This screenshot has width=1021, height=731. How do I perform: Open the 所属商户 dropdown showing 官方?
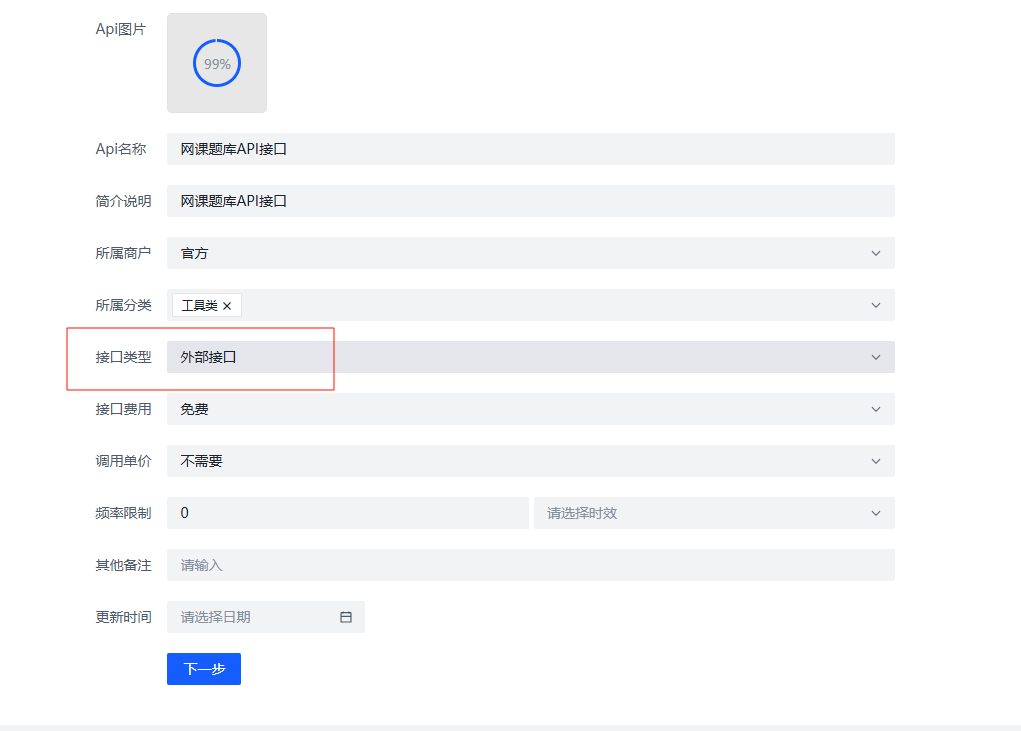click(531, 253)
